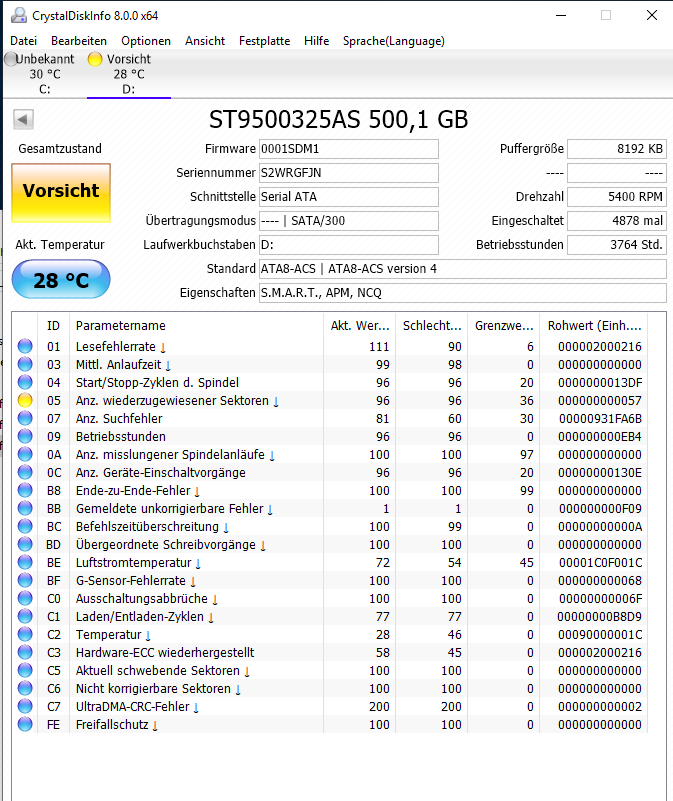Click the status orb for Start/Stopp-Zyklen row
Screen dimensions: 673x801
[25, 382]
